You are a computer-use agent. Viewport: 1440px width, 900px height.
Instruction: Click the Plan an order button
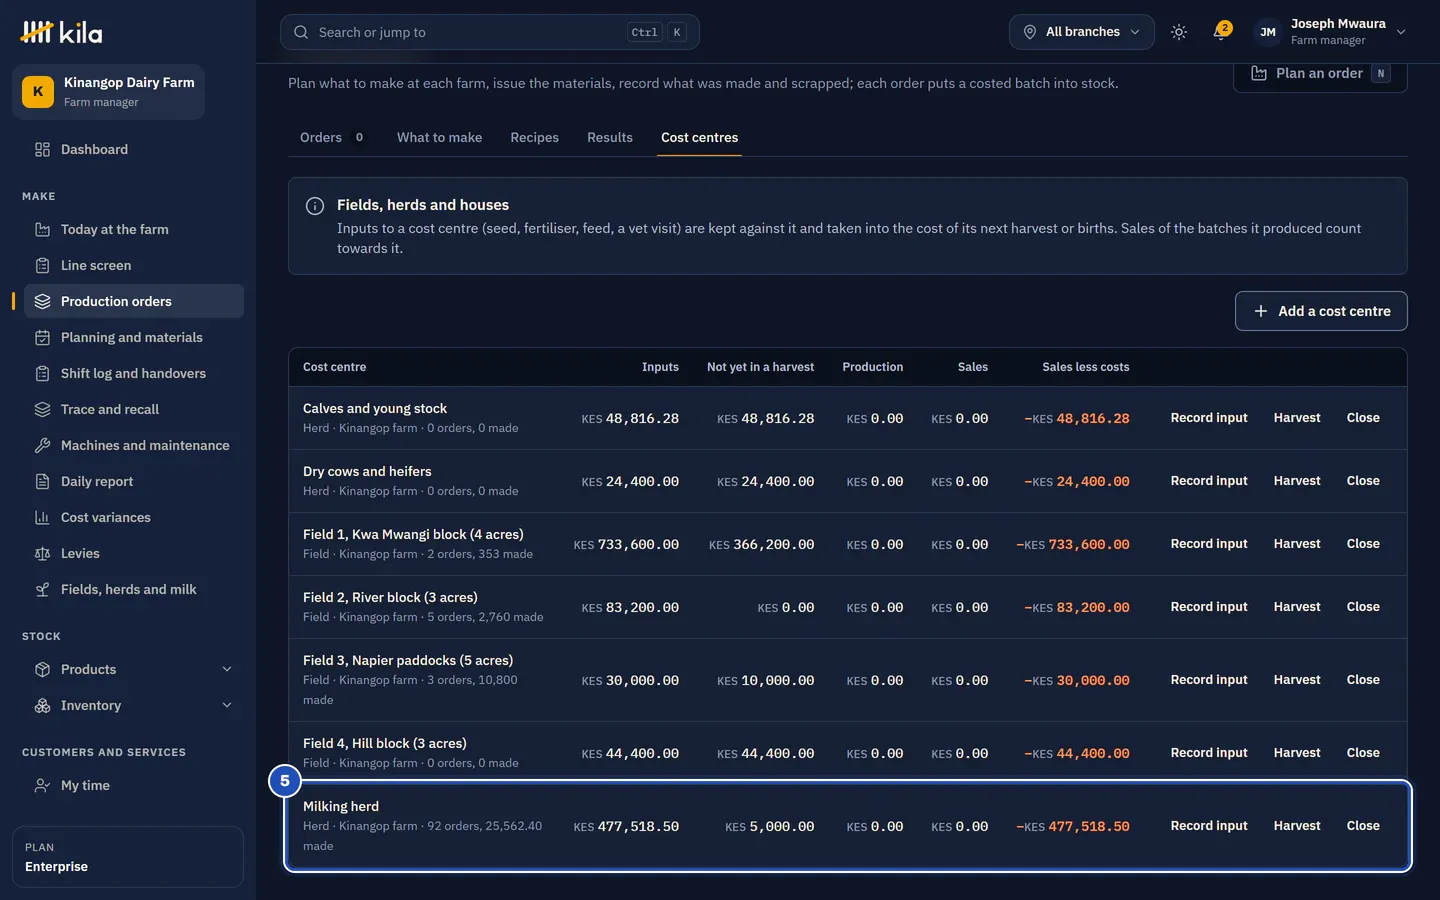1320,74
